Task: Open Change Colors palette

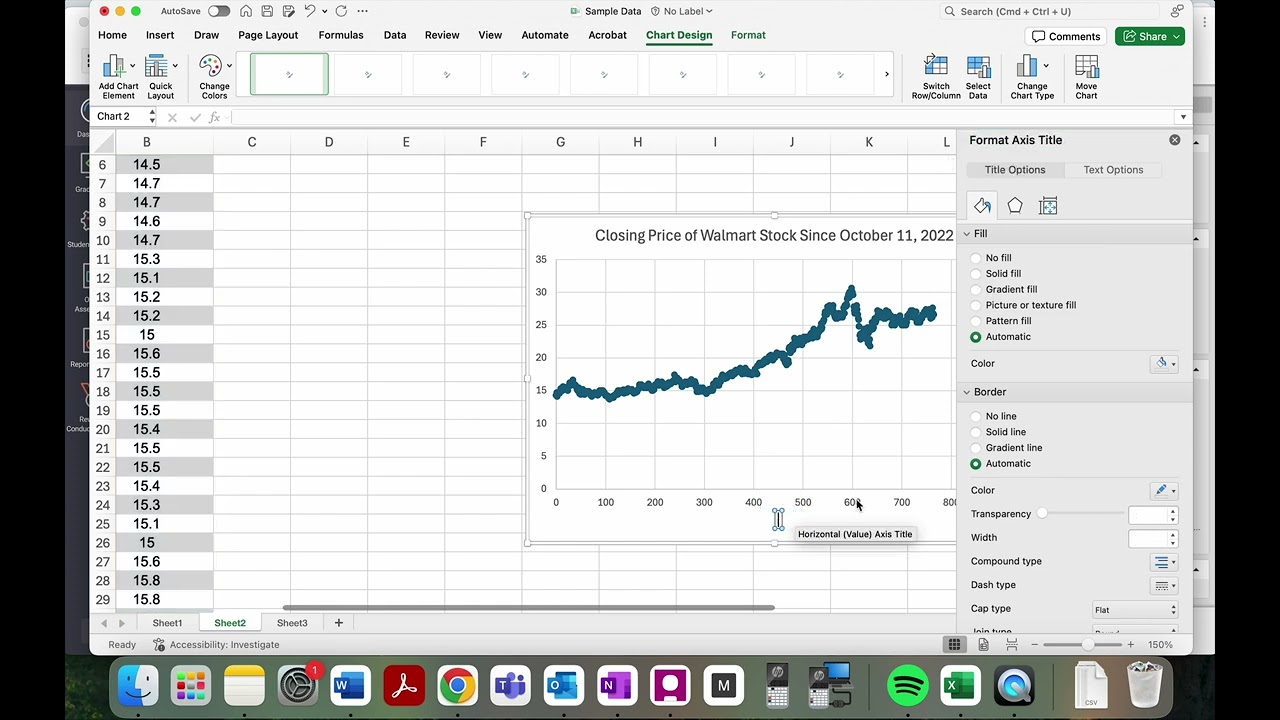Action: (x=214, y=77)
